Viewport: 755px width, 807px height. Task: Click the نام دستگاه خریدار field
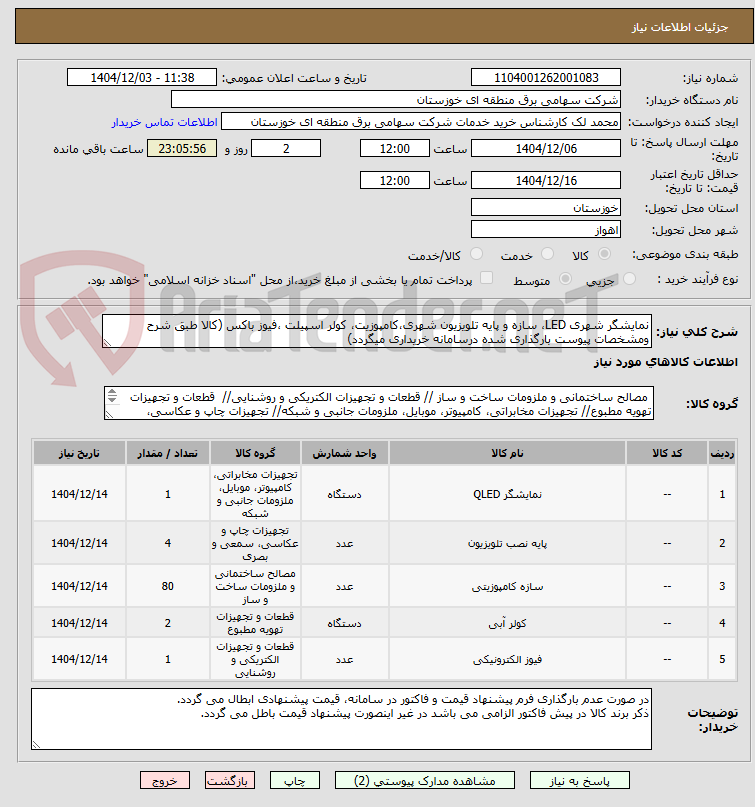coord(396,100)
